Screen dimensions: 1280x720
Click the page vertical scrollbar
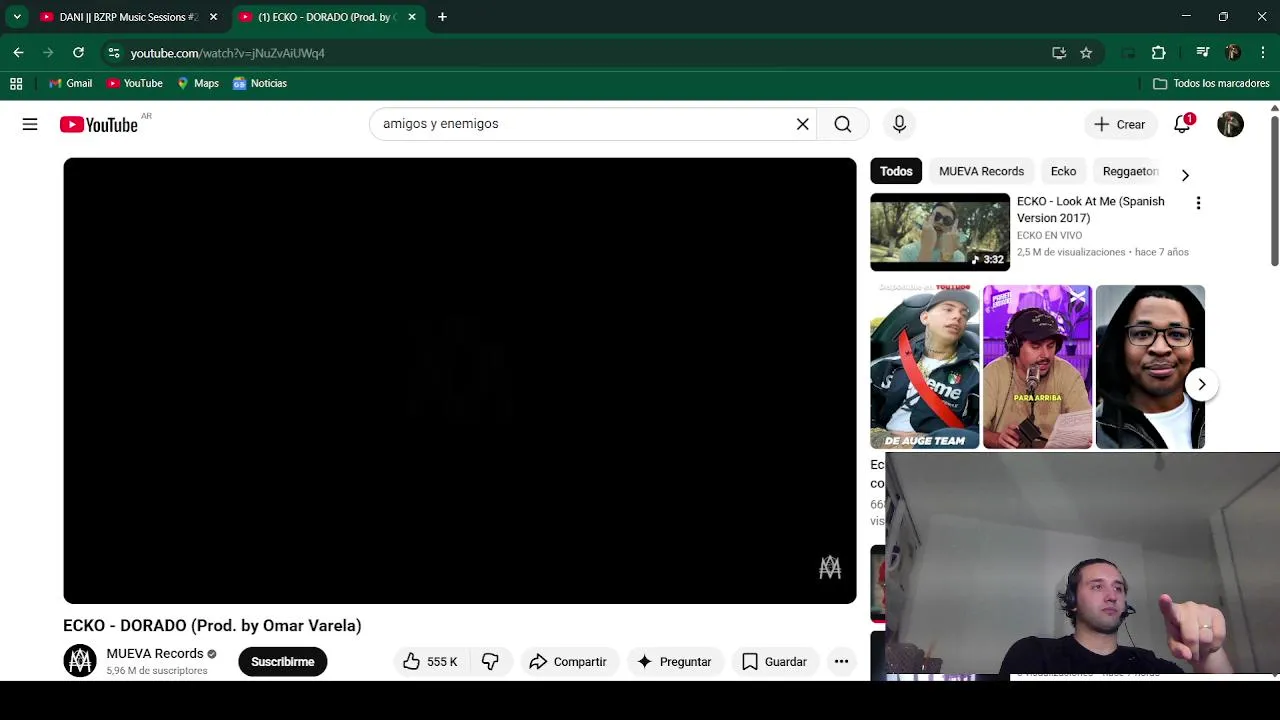(1274, 190)
